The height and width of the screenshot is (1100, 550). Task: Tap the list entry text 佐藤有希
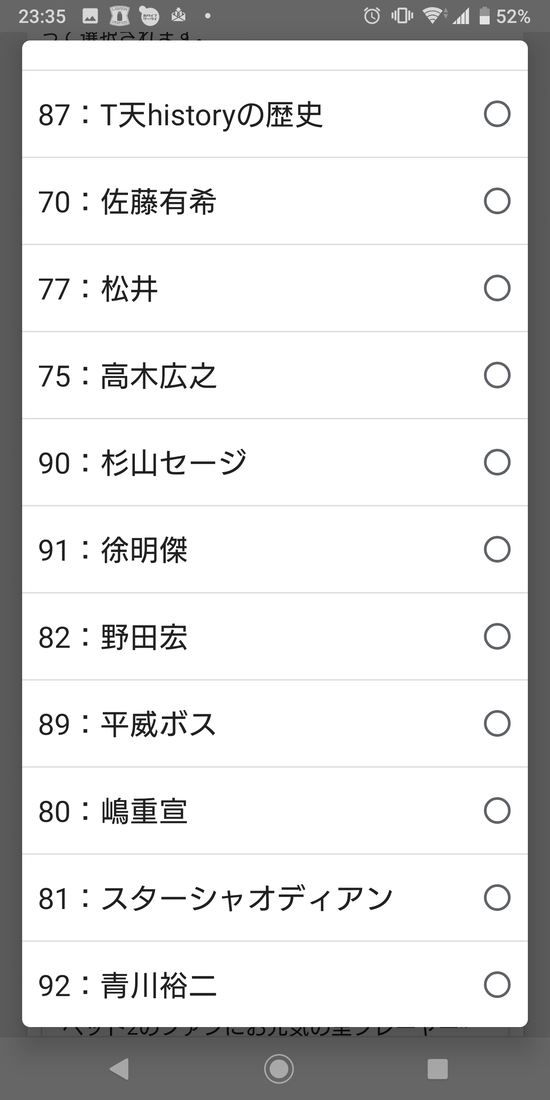coord(159,201)
